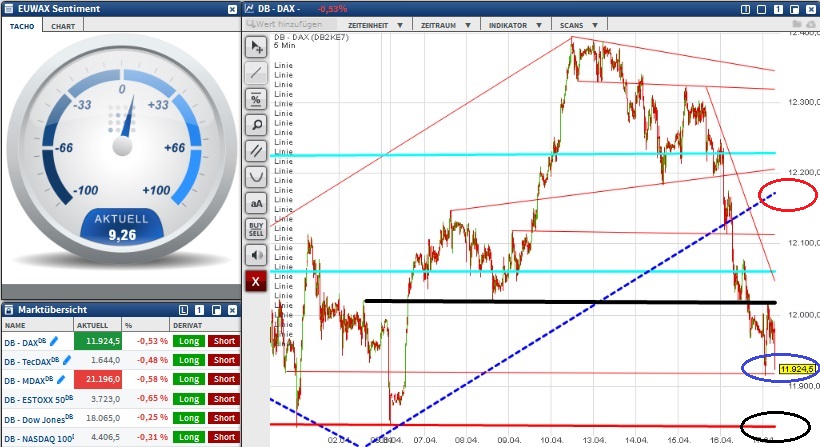Select the aA text annotation tool
This screenshot has width=820, height=447.
(x=256, y=203)
